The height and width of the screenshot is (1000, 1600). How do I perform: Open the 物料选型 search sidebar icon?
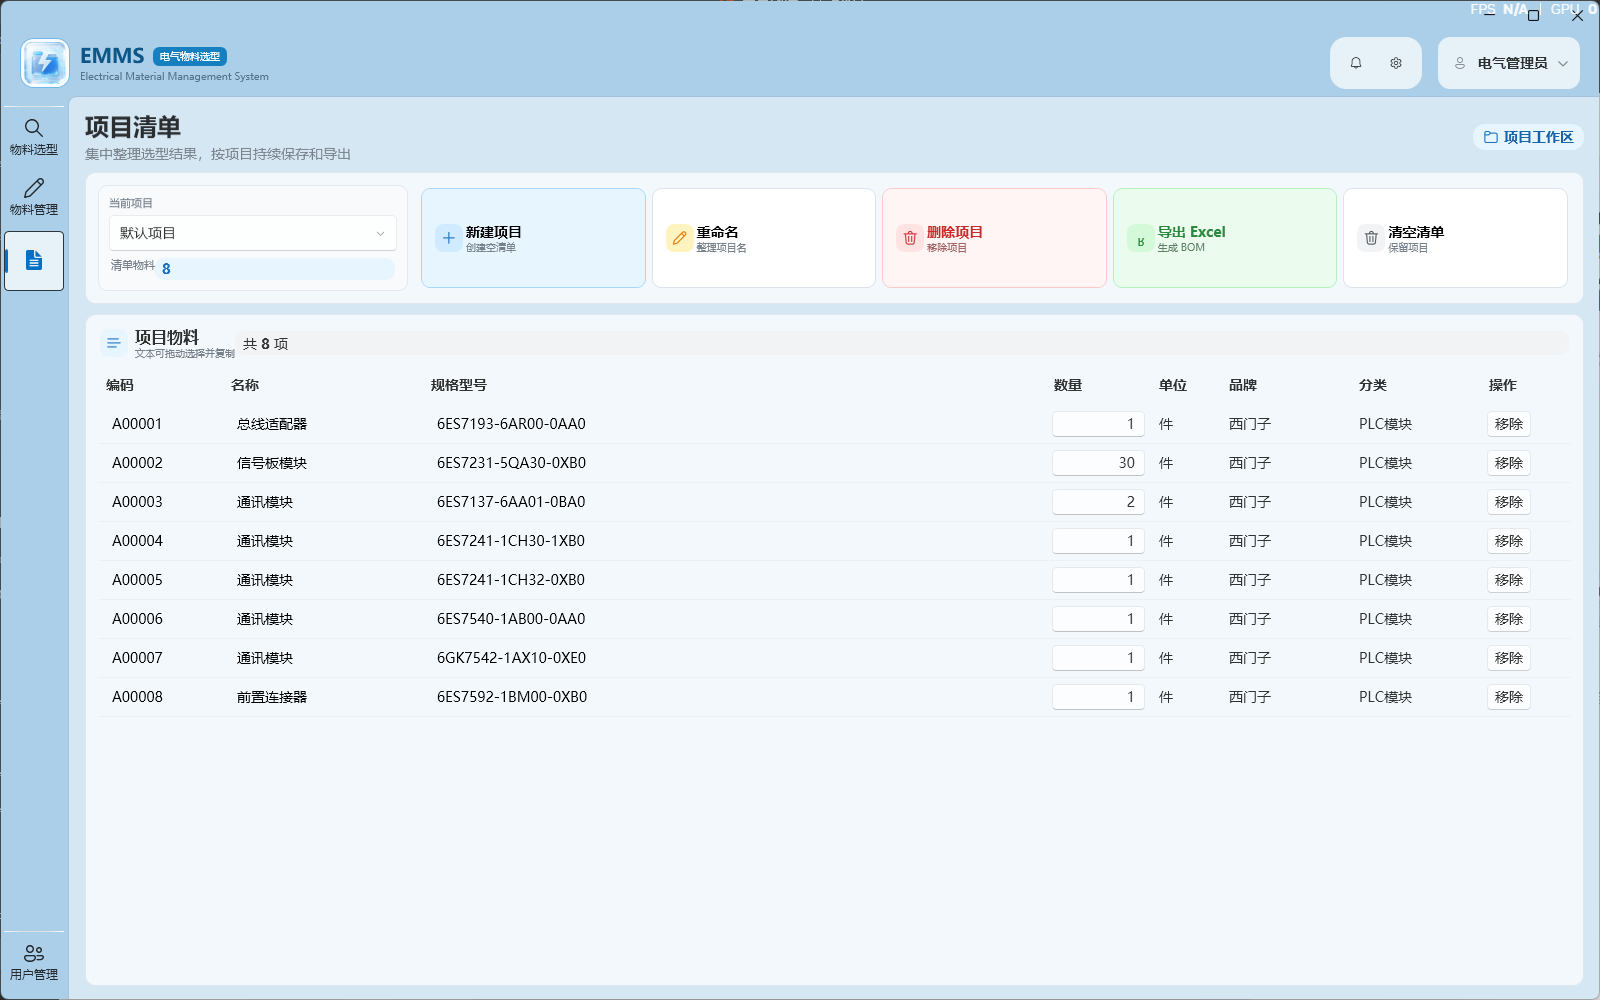(34, 137)
